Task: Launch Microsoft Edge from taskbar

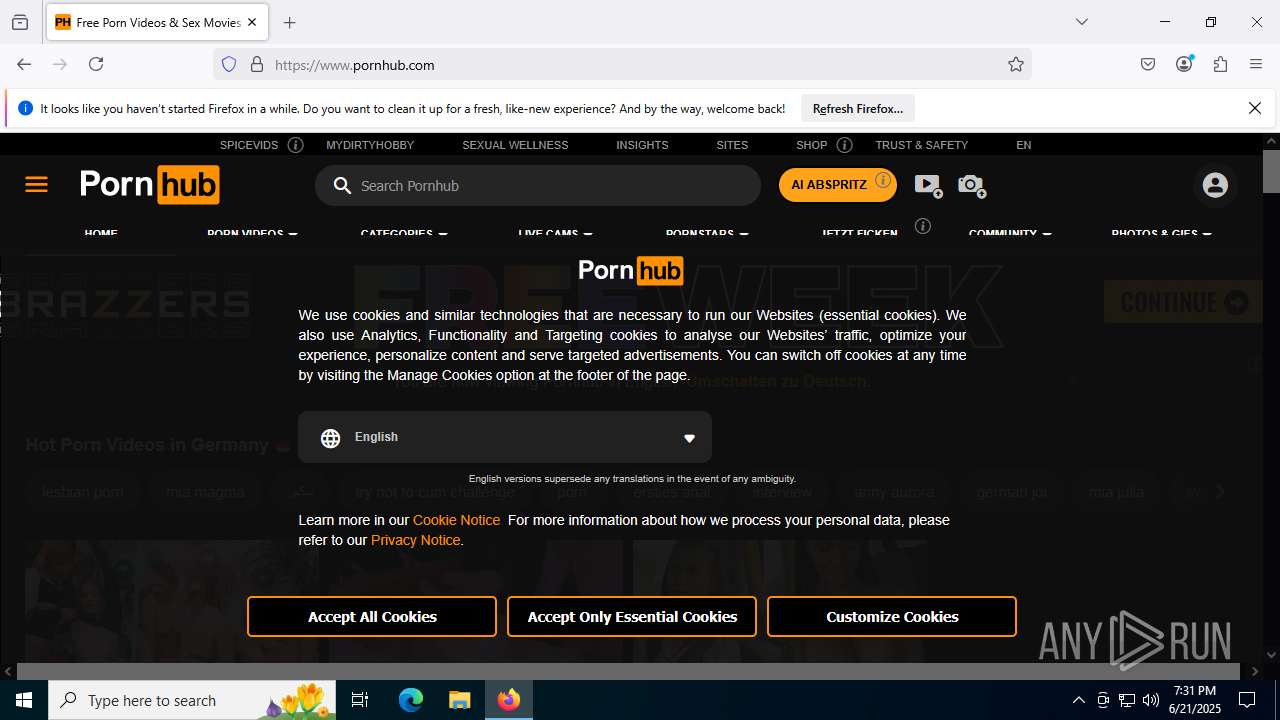Action: click(x=411, y=700)
